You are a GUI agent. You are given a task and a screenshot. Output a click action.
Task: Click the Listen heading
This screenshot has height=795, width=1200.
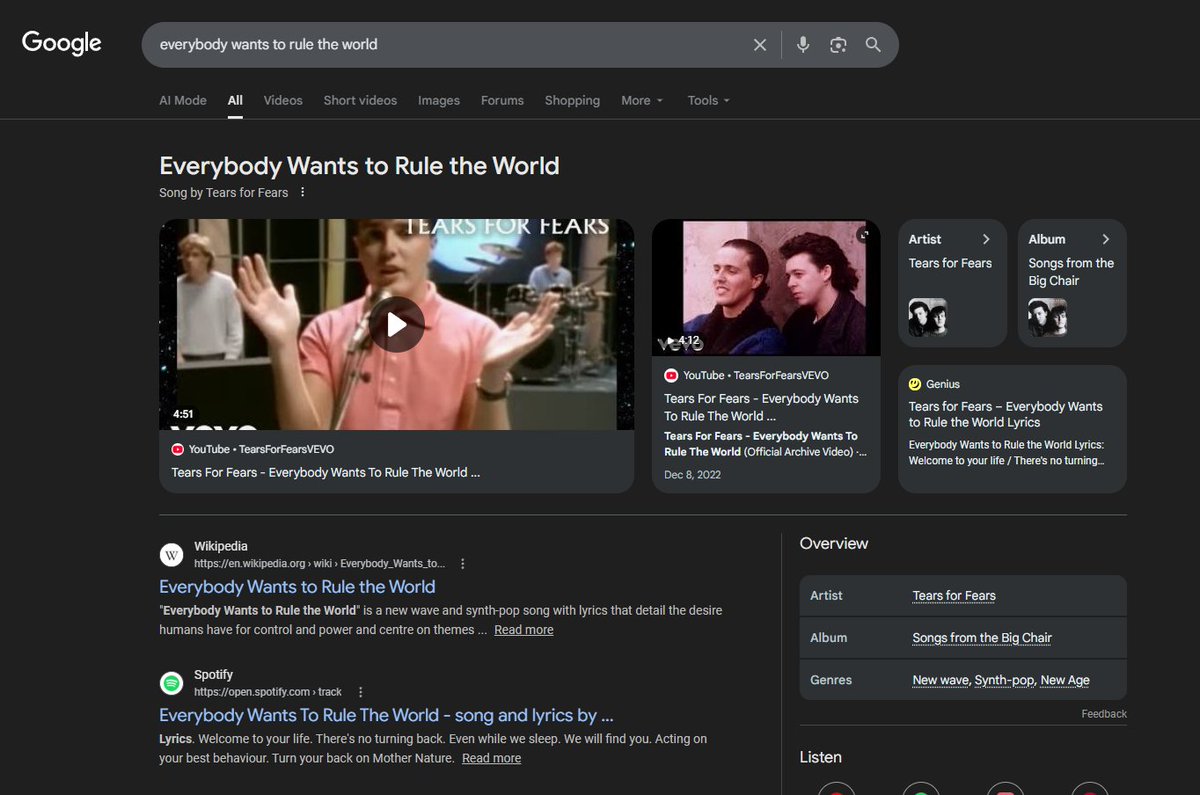coord(821,757)
